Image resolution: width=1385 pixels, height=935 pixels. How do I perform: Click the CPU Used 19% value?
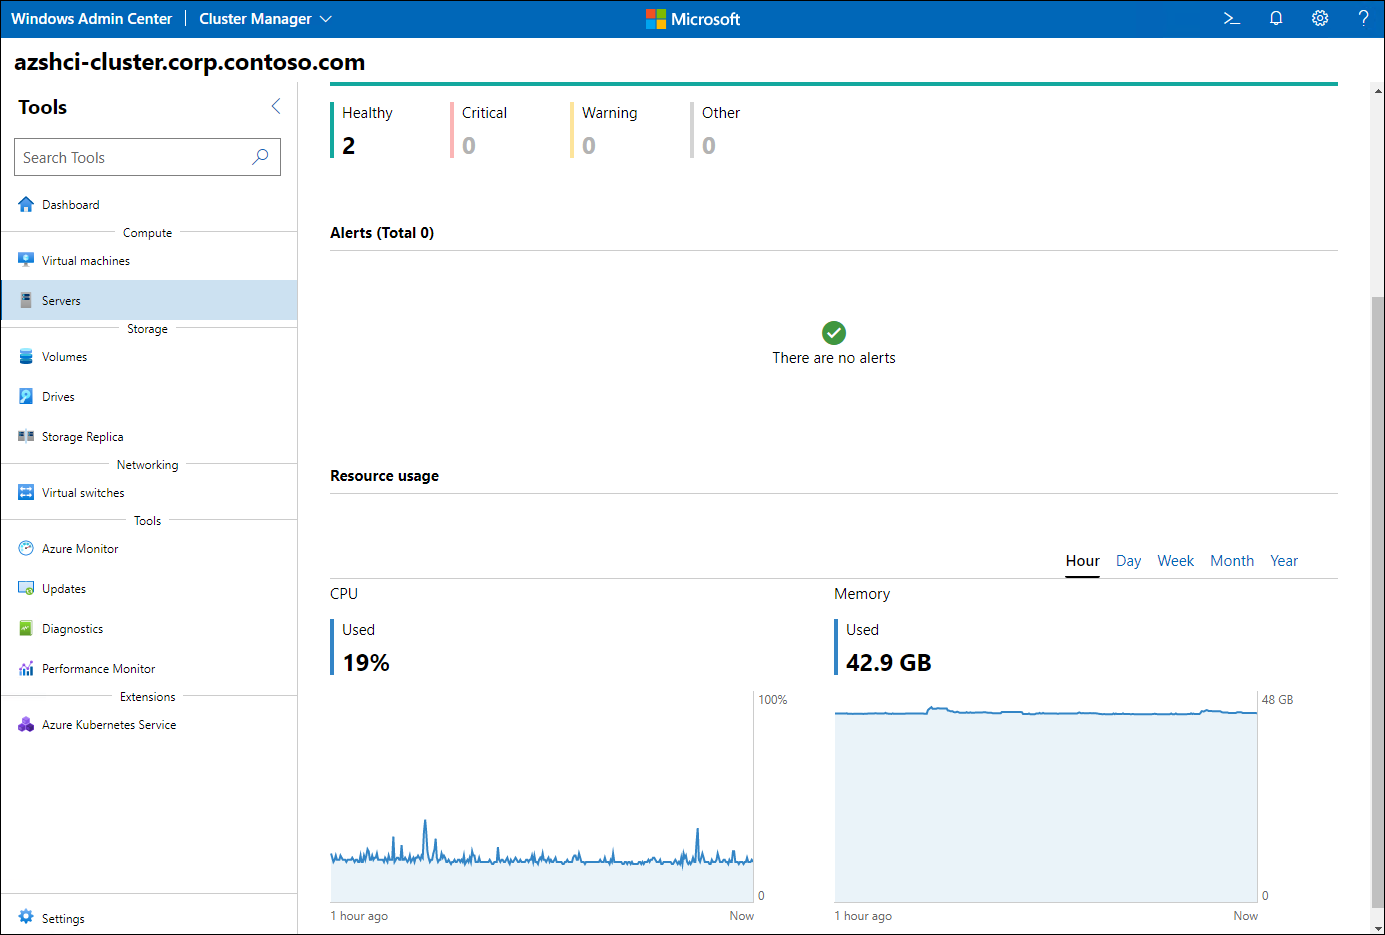coord(366,663)
